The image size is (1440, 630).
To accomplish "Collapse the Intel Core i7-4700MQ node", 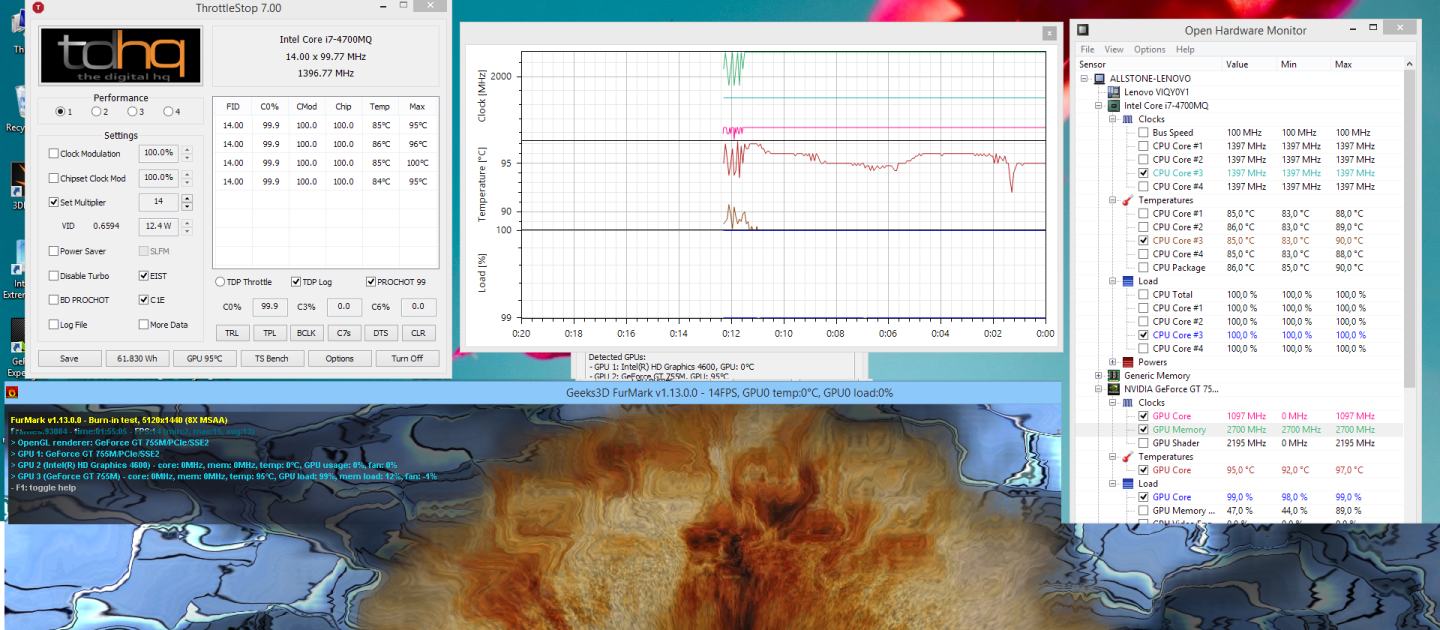I will click(x=1100, y=105).
